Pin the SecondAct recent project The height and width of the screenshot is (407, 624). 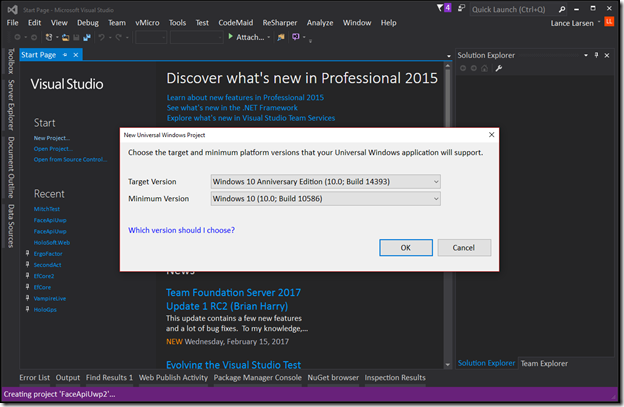click(27, 264)
